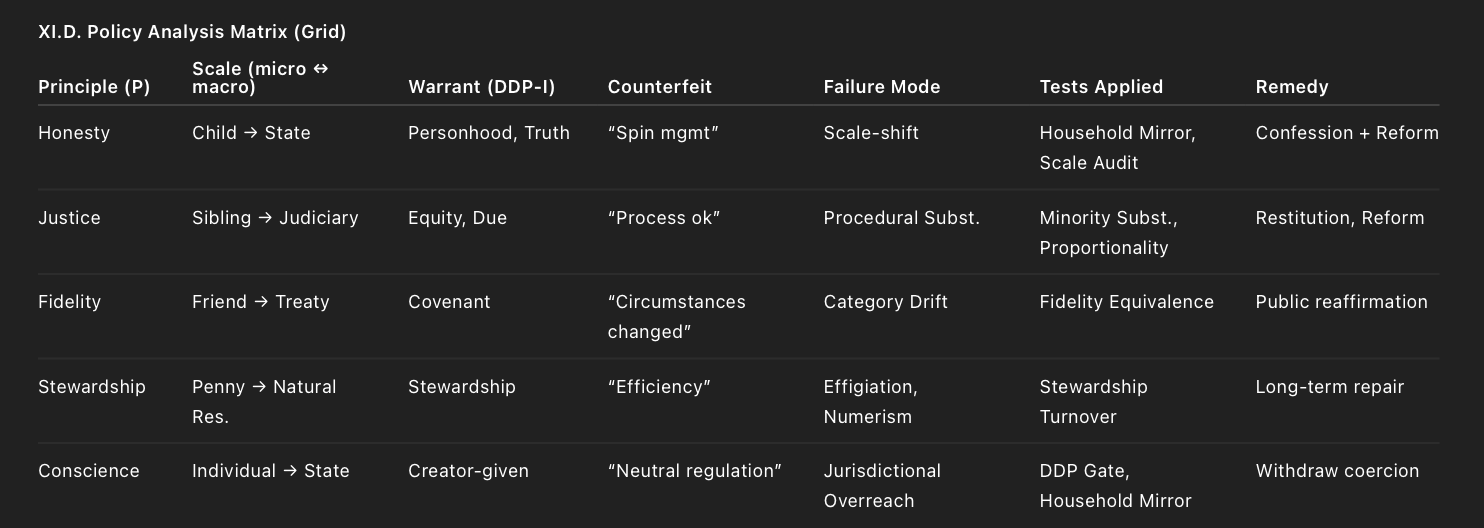Select the "Remedy" column header

(x=1292, y=87)
